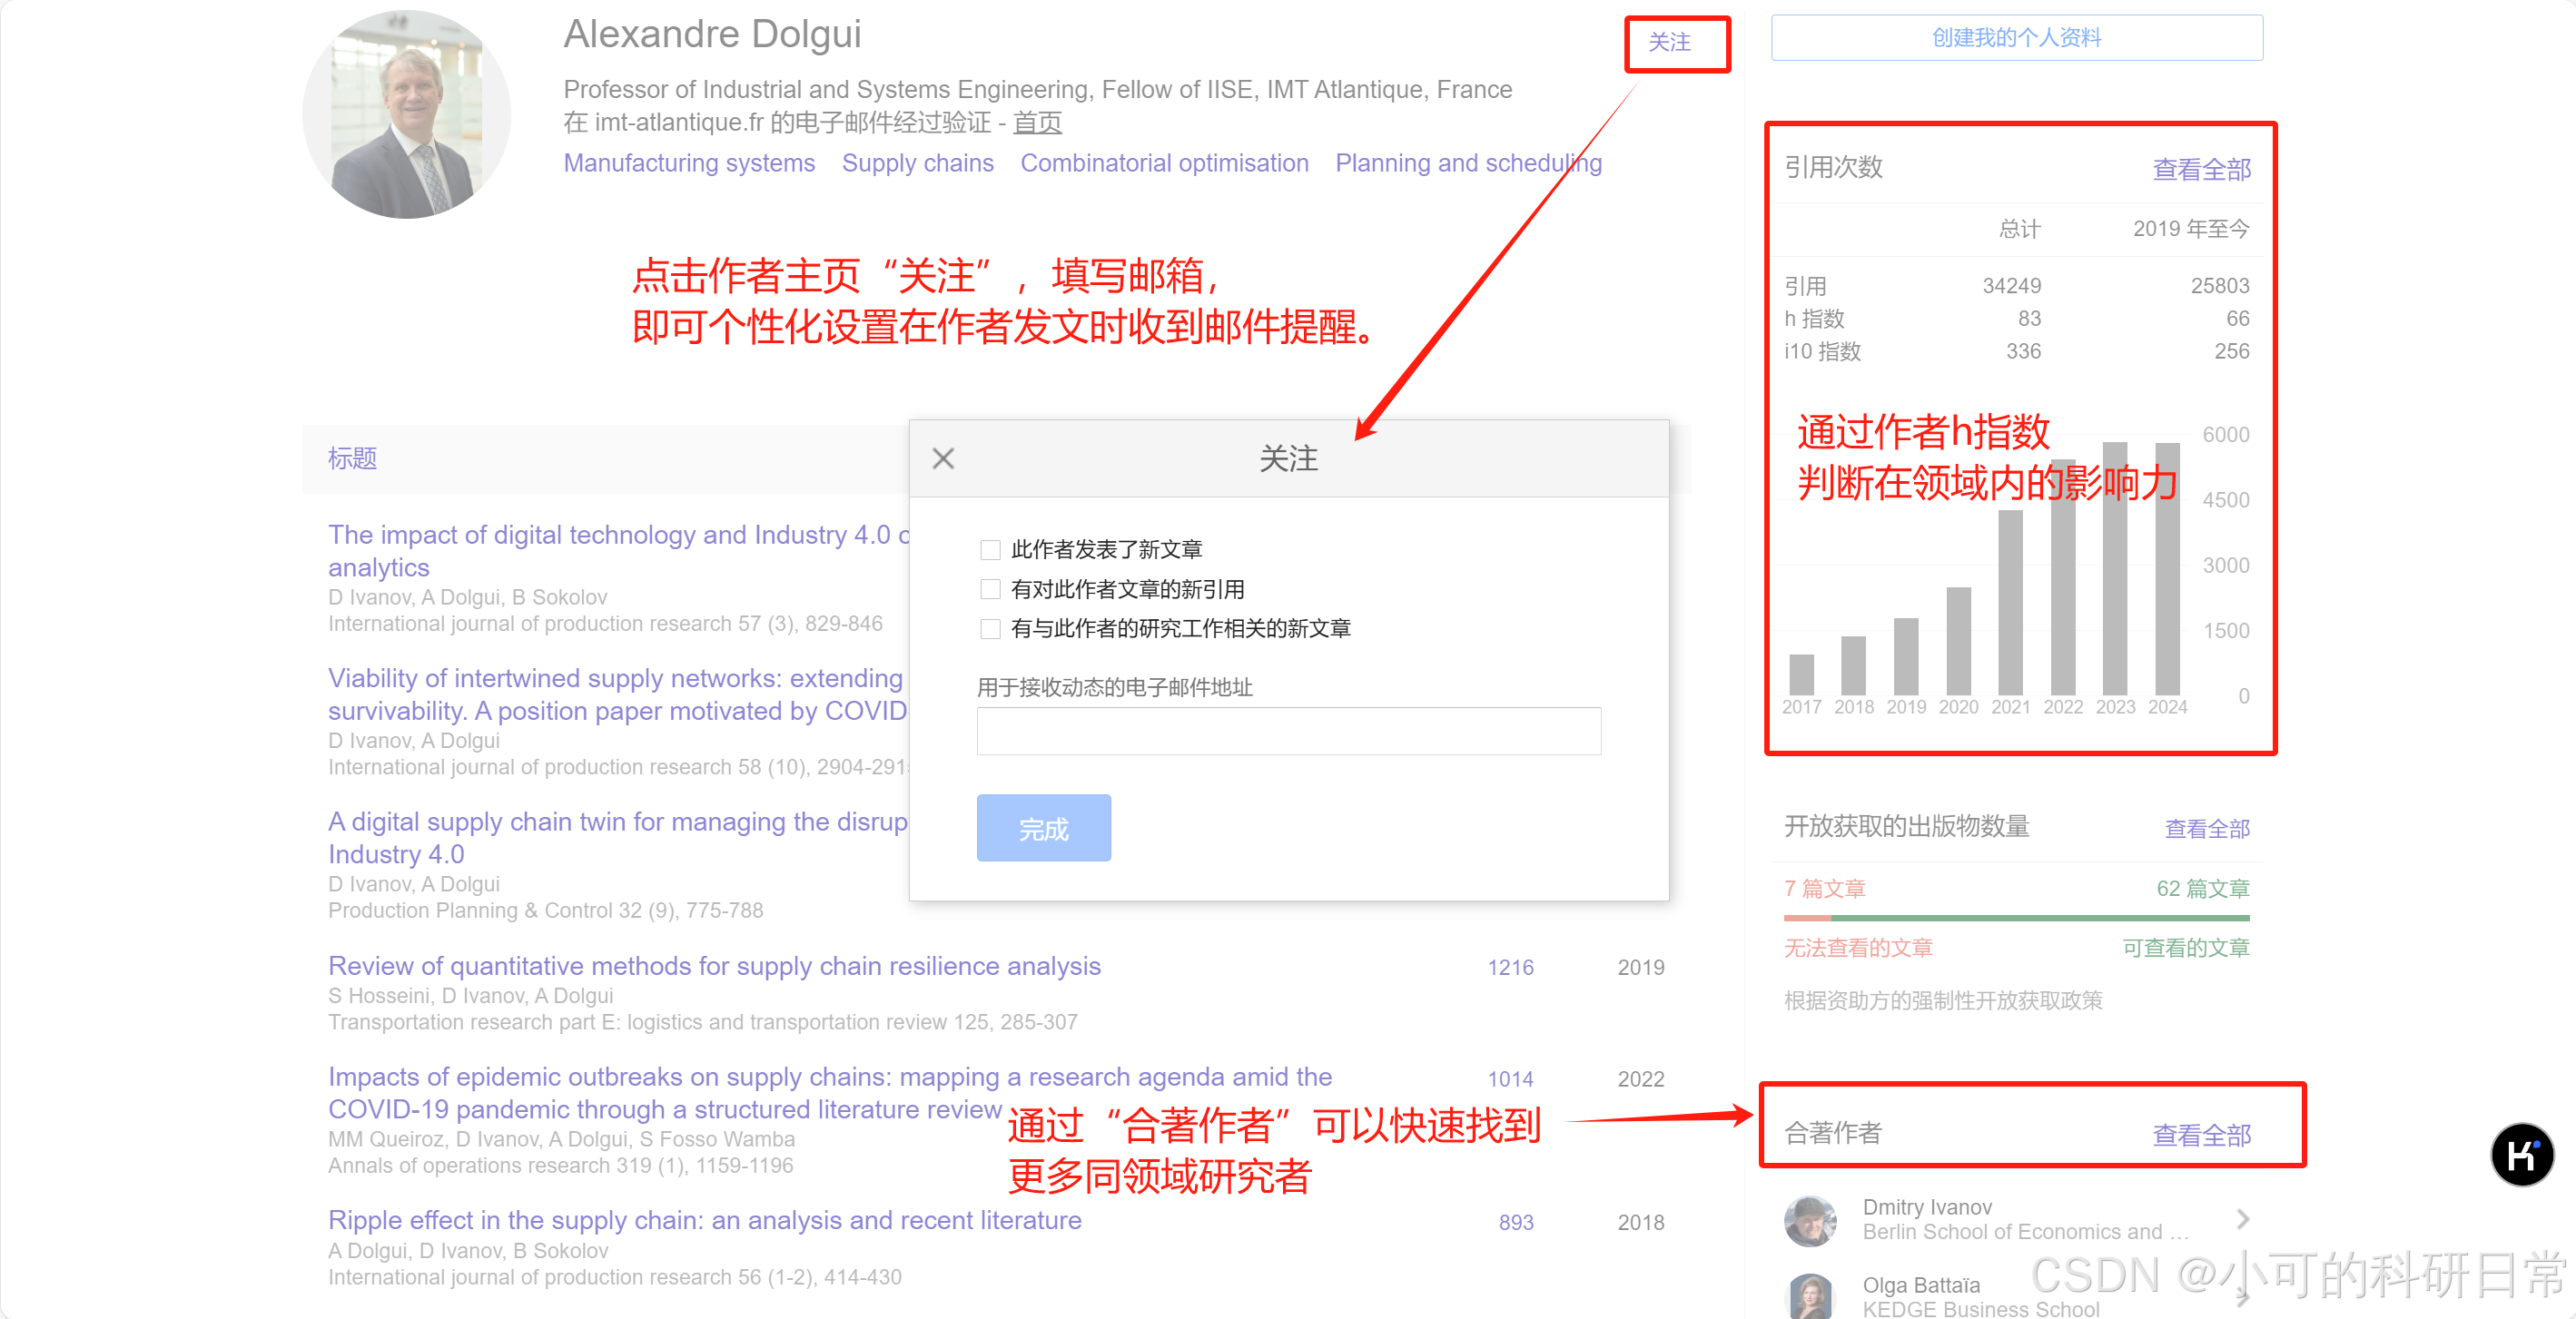Enable 有与此作者的研究工作相关的新文章 checkbox

coord(990,629)
